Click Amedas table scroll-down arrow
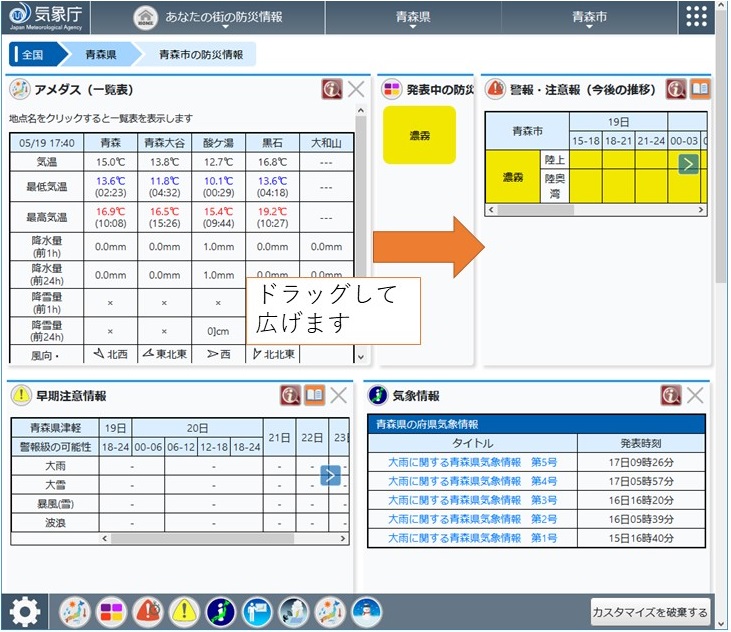This screenshot has width=731, height=632. point(360,357)
